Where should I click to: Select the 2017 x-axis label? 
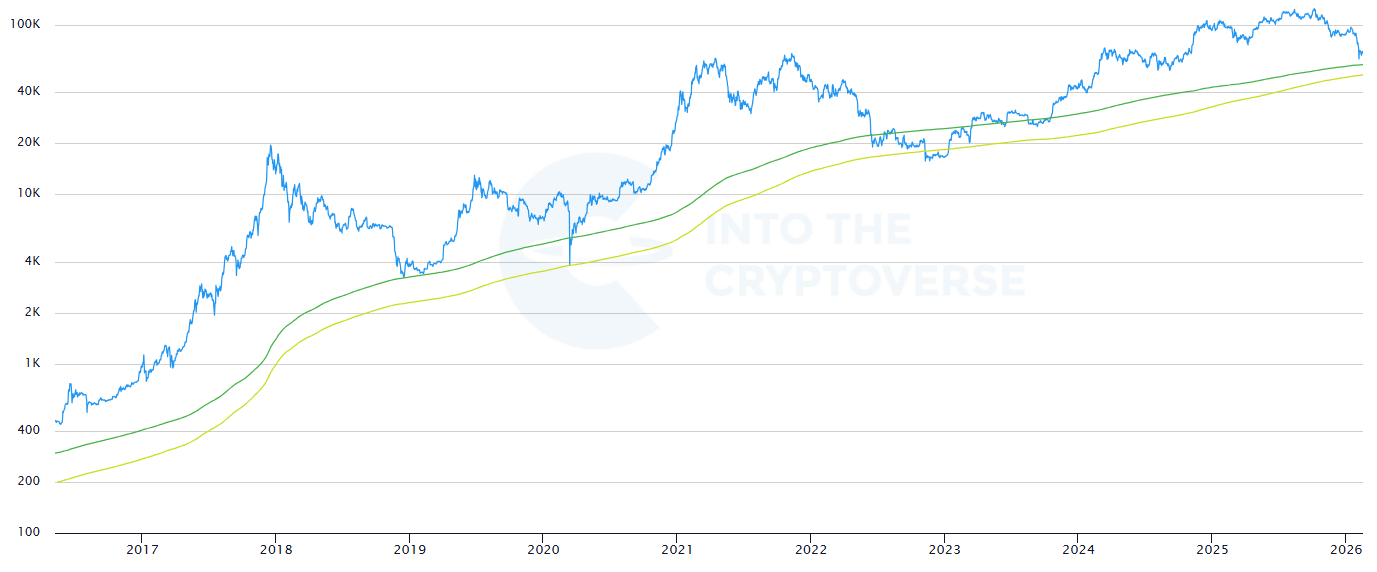click(141, 549)
